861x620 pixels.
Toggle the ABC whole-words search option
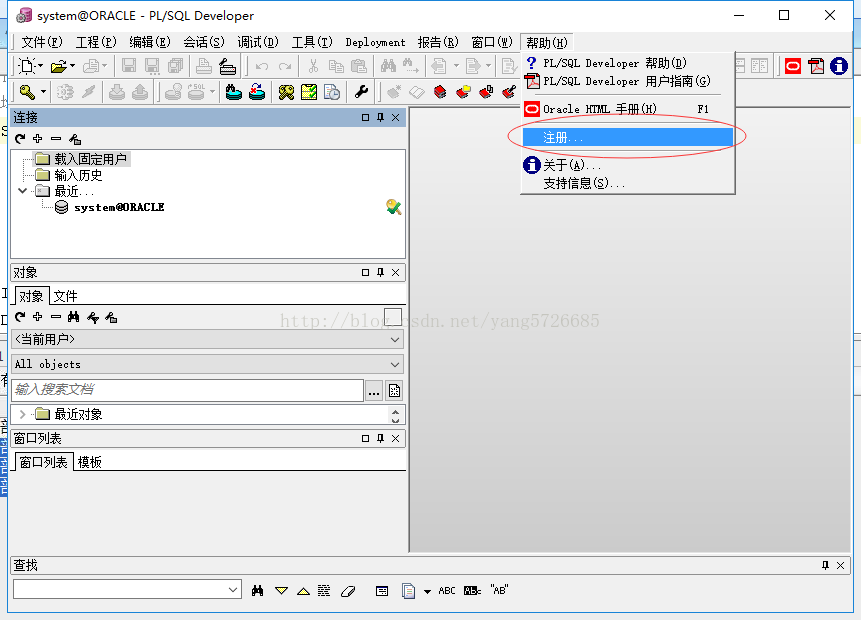pos(447,590)
